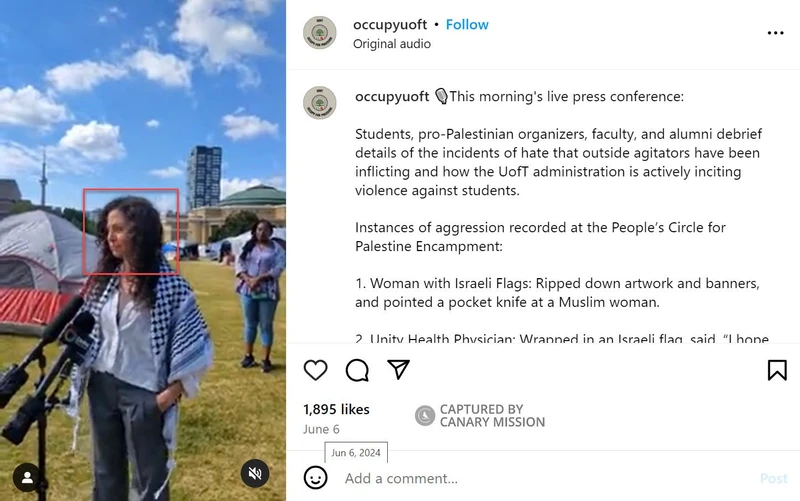The image size is (800, 501).
Task: Open comments with the speech bubble icon
Action: tap(357, 370)
